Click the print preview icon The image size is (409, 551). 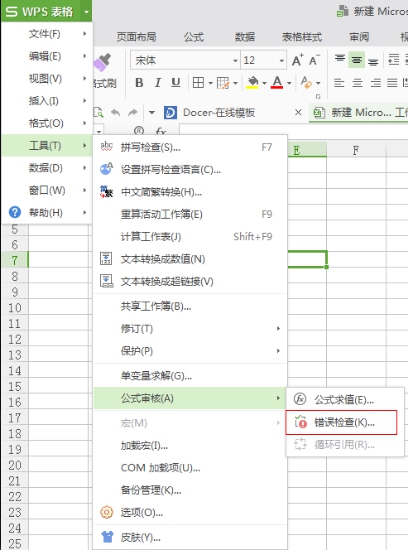pos(99,112)
